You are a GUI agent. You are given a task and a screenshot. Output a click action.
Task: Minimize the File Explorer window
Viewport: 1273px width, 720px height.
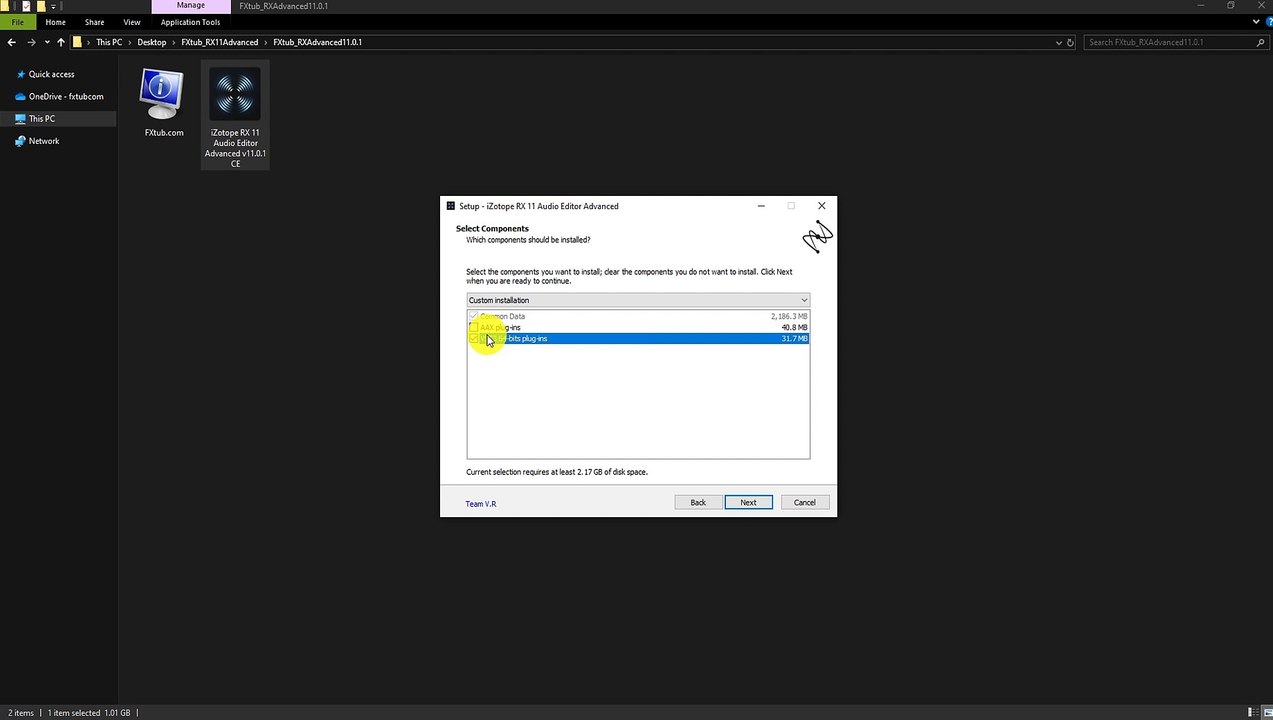[1202, 5]
